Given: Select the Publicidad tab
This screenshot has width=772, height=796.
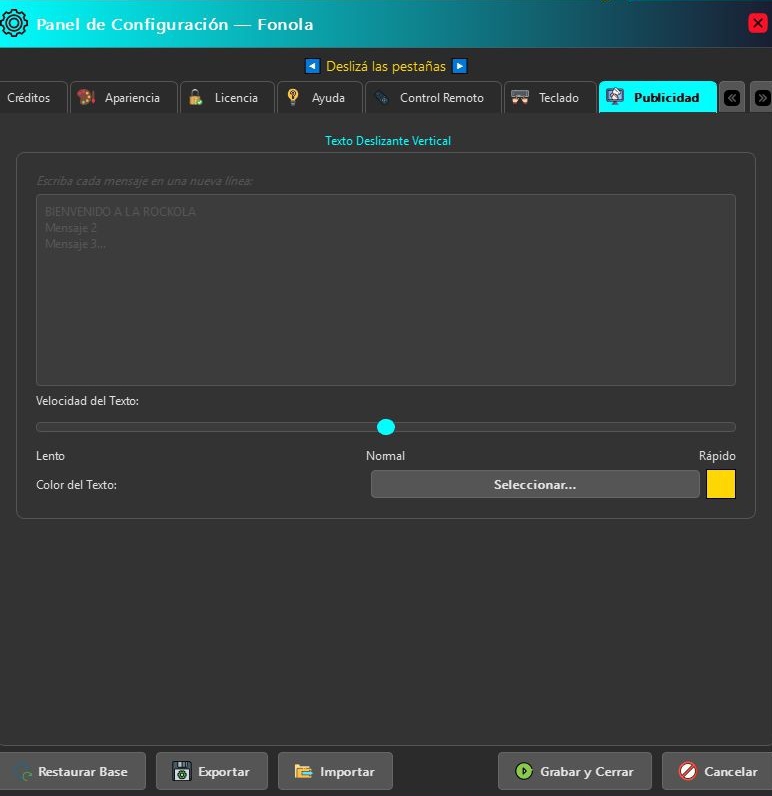Looking at the screenshot, I should coord(658,97).
